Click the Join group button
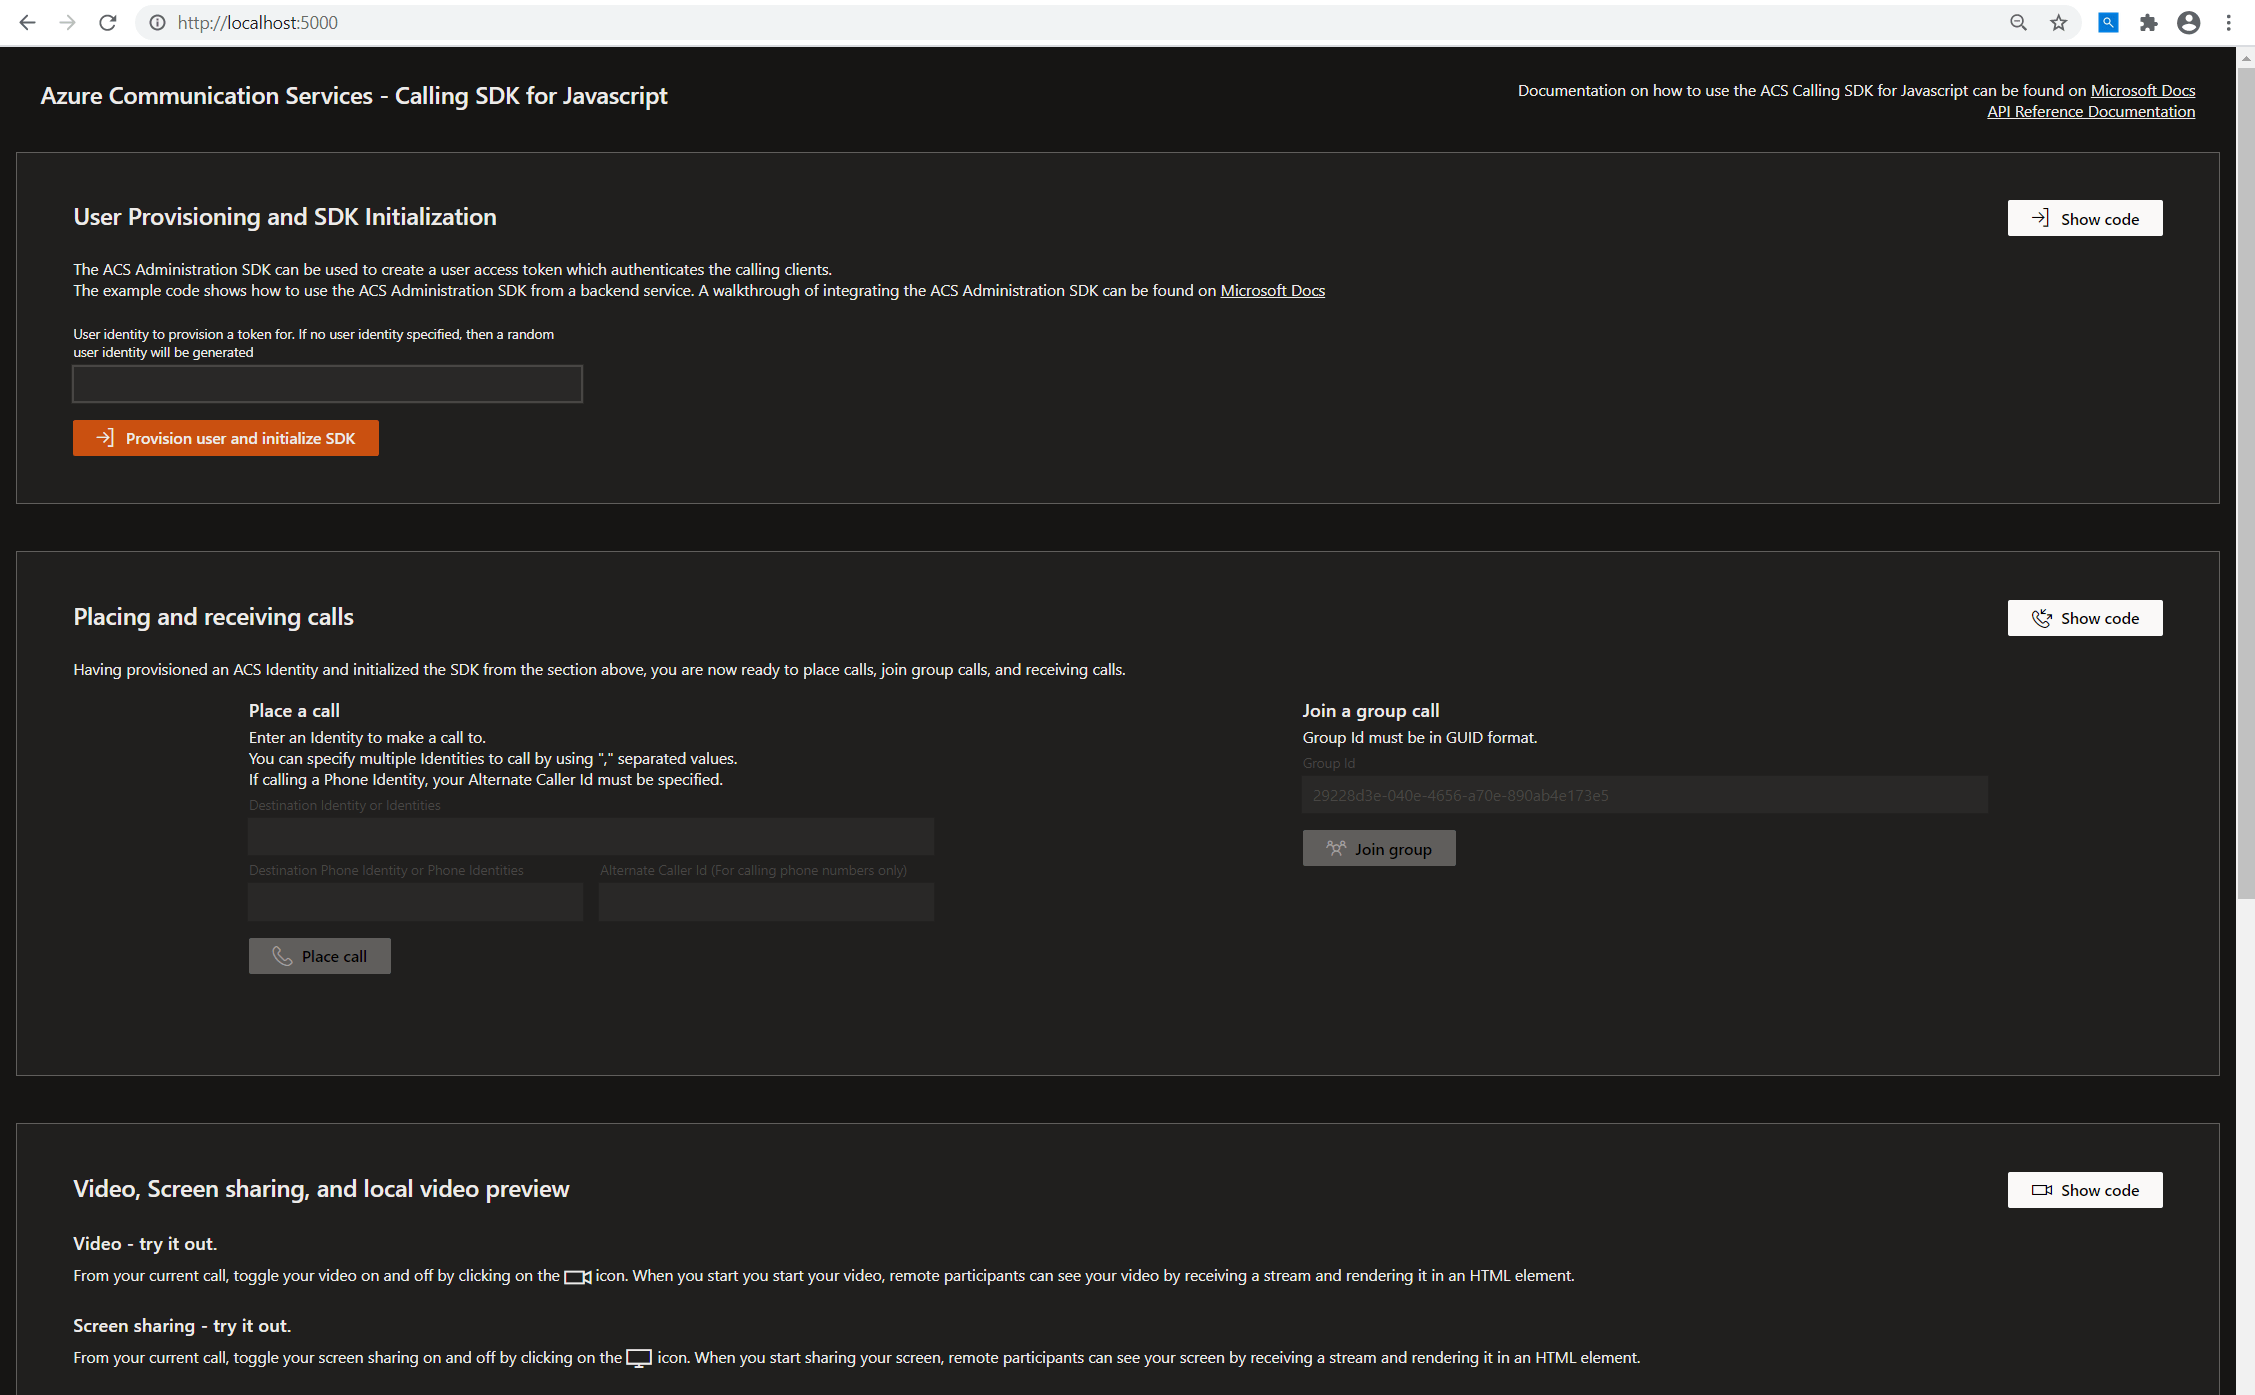The image size is (2255, 1395). [x=1378, y=848]
